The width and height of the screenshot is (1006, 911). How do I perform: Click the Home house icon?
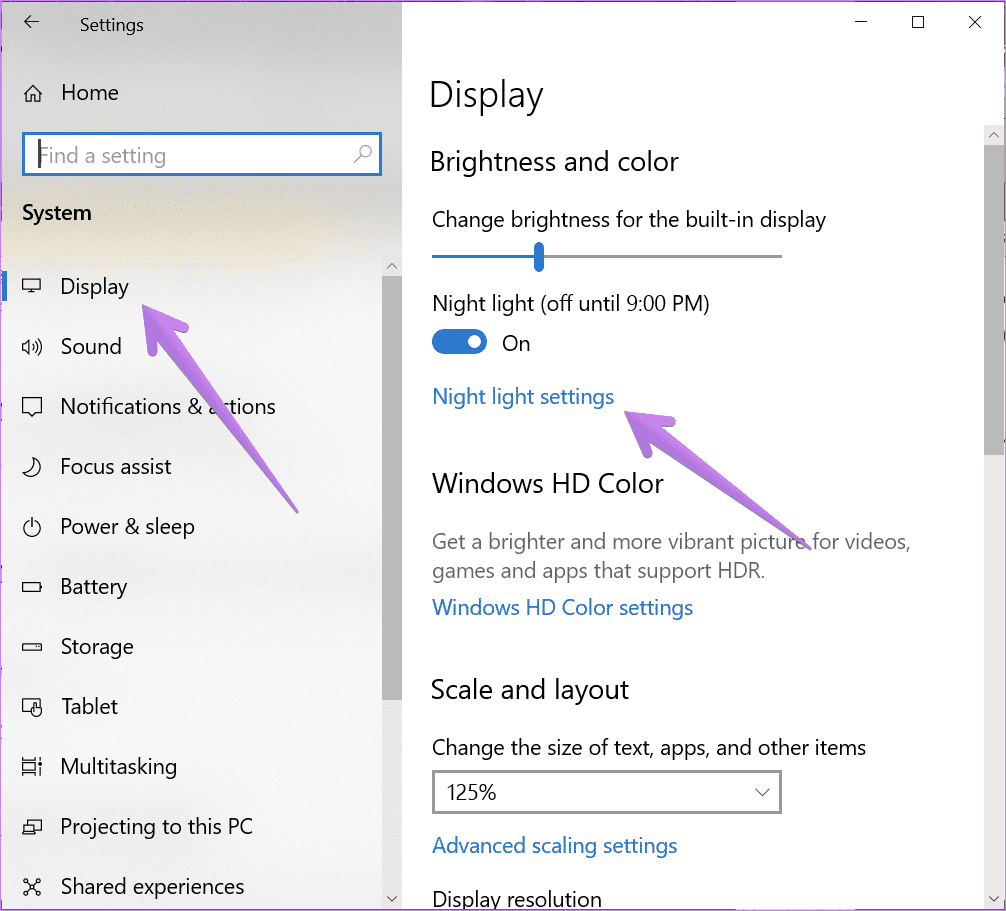[33, 94]
